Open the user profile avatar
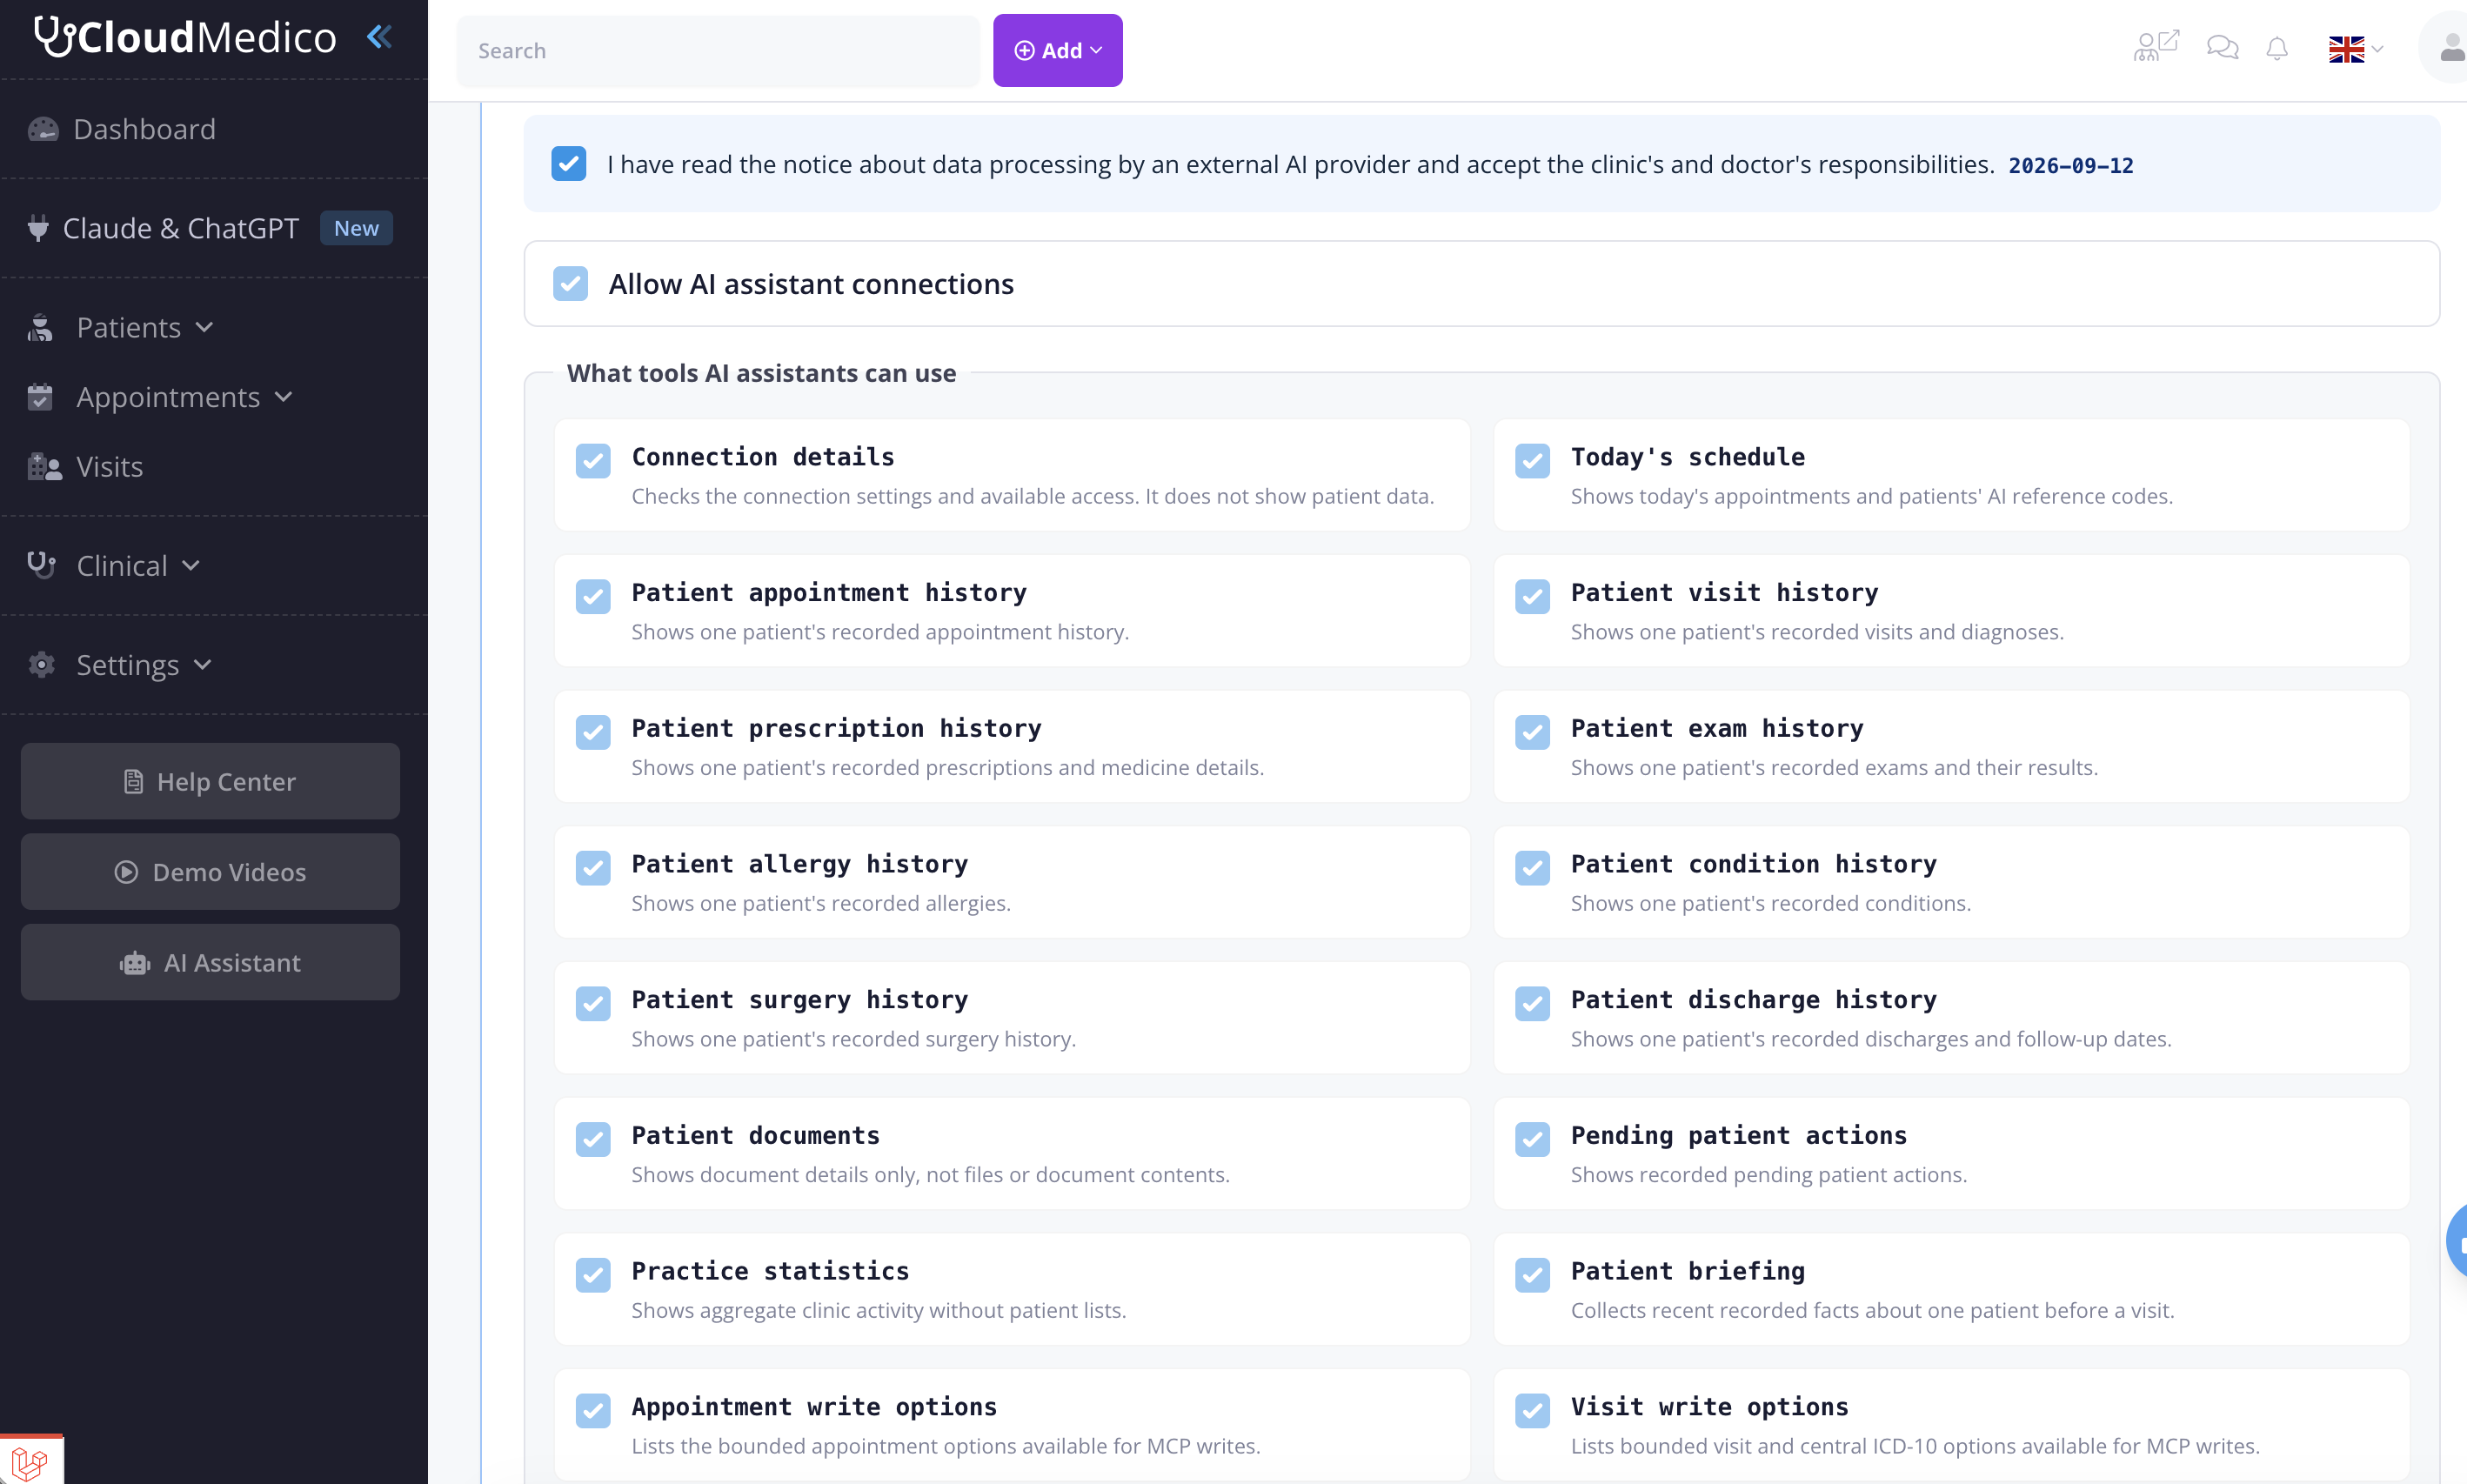2467x1484 pixels. pos(2448,48)
